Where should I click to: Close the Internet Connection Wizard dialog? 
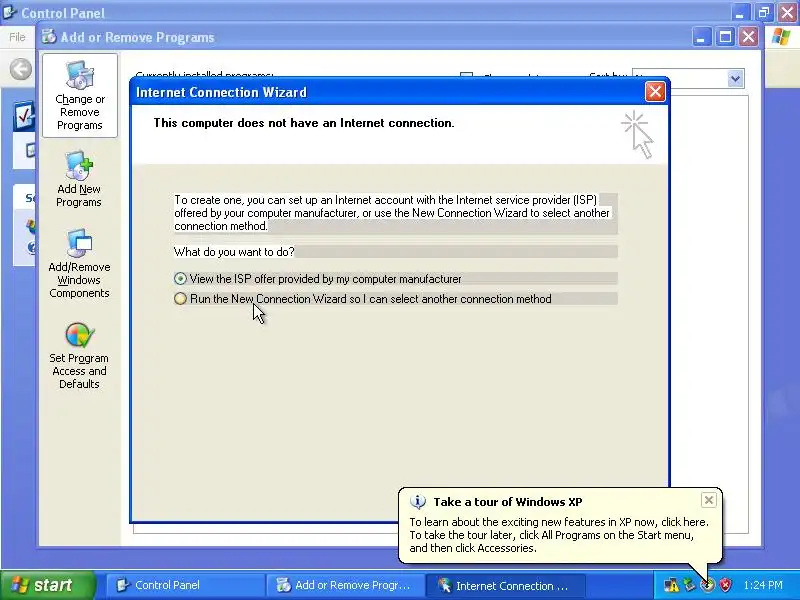655,92
